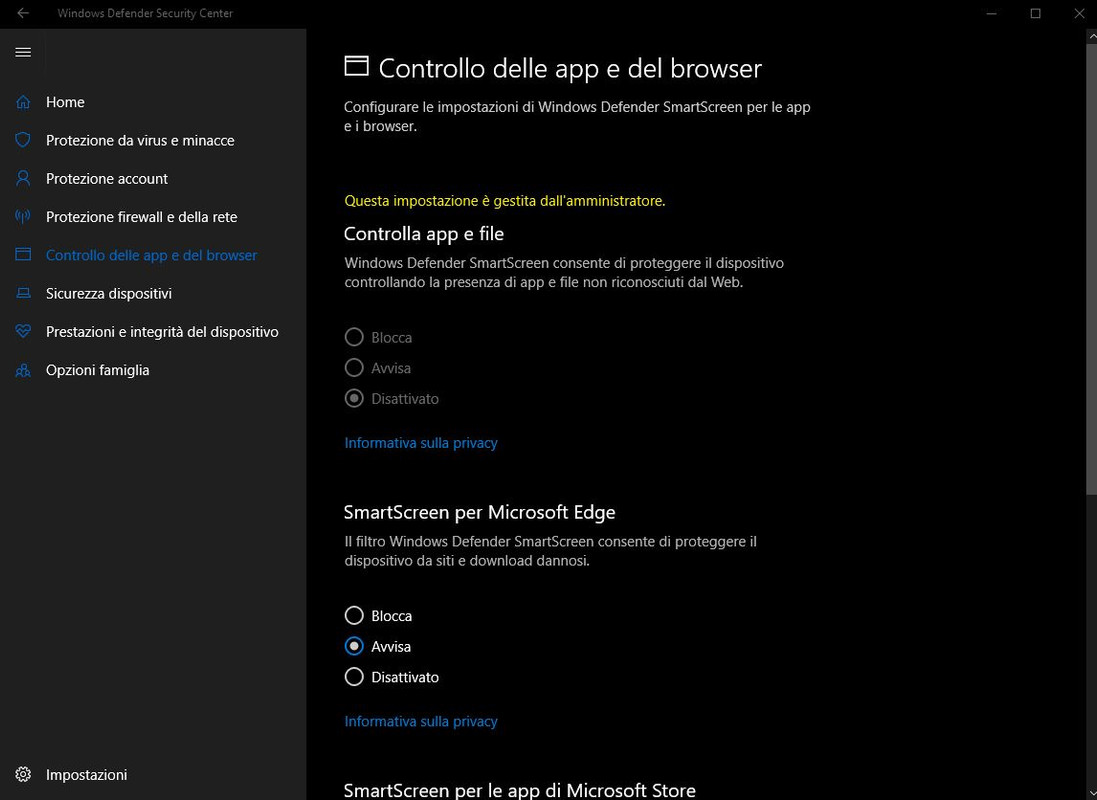Screen dimensions: 1097x800
Task: Click the scrollbar up arrow
Action: [1091, 36]
